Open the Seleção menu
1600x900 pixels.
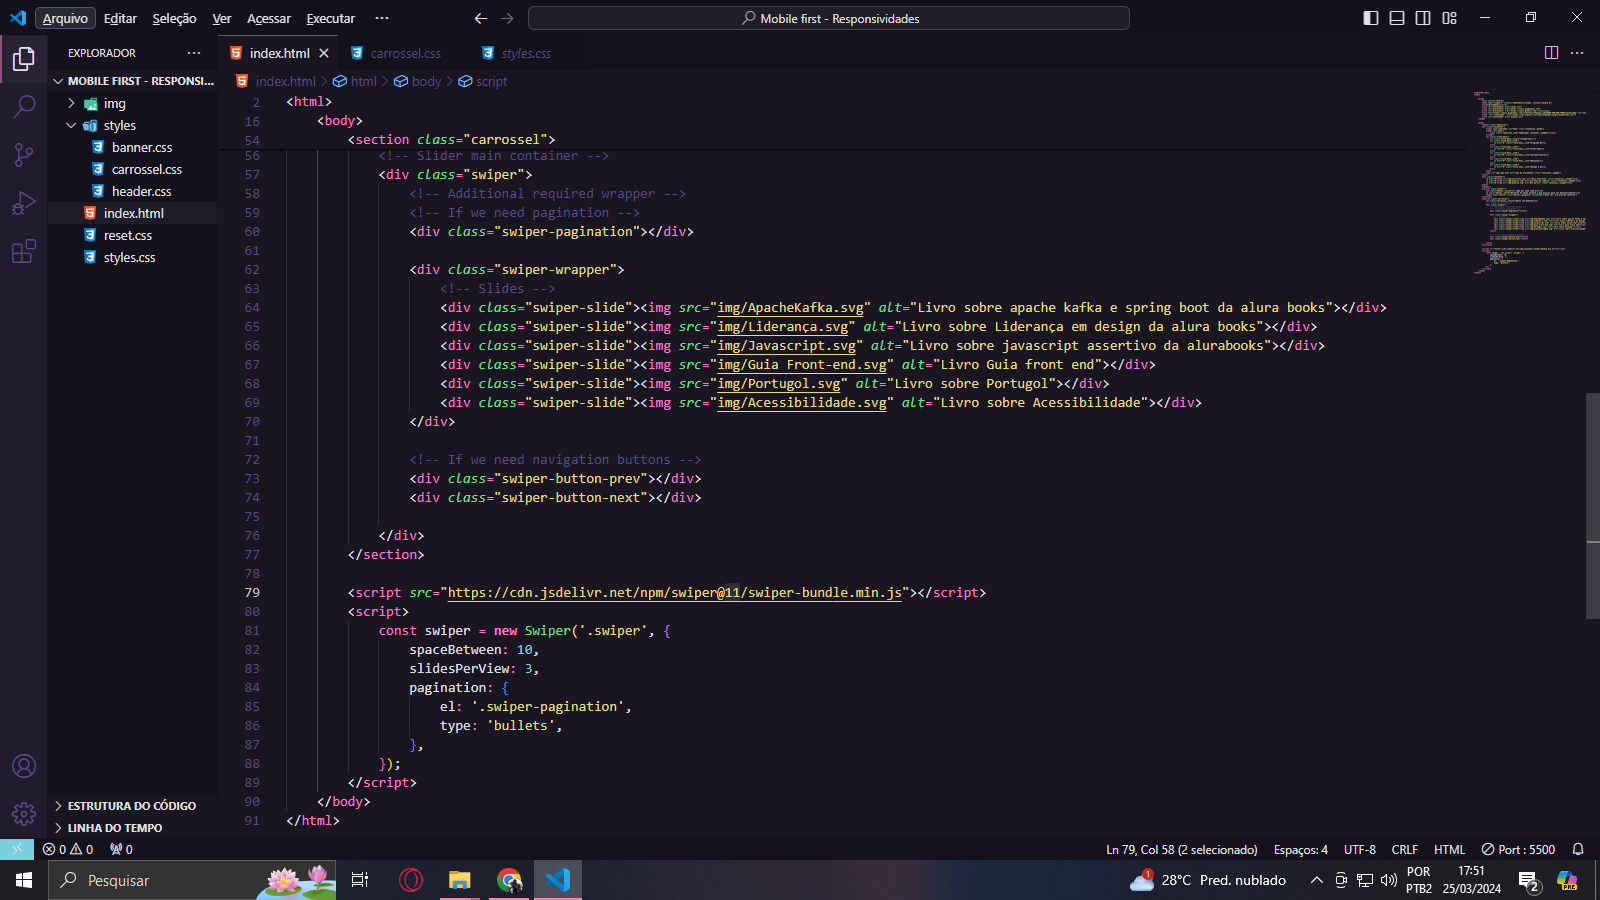[x=174, y=18]
